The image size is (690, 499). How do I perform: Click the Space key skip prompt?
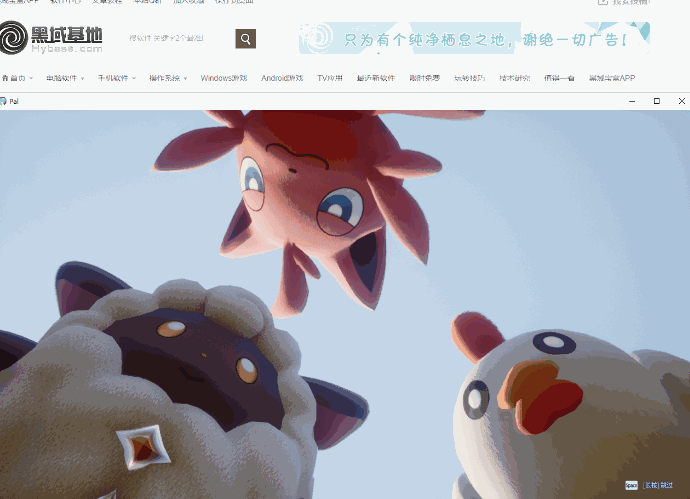pyautogui.click(x=631, y=485)
